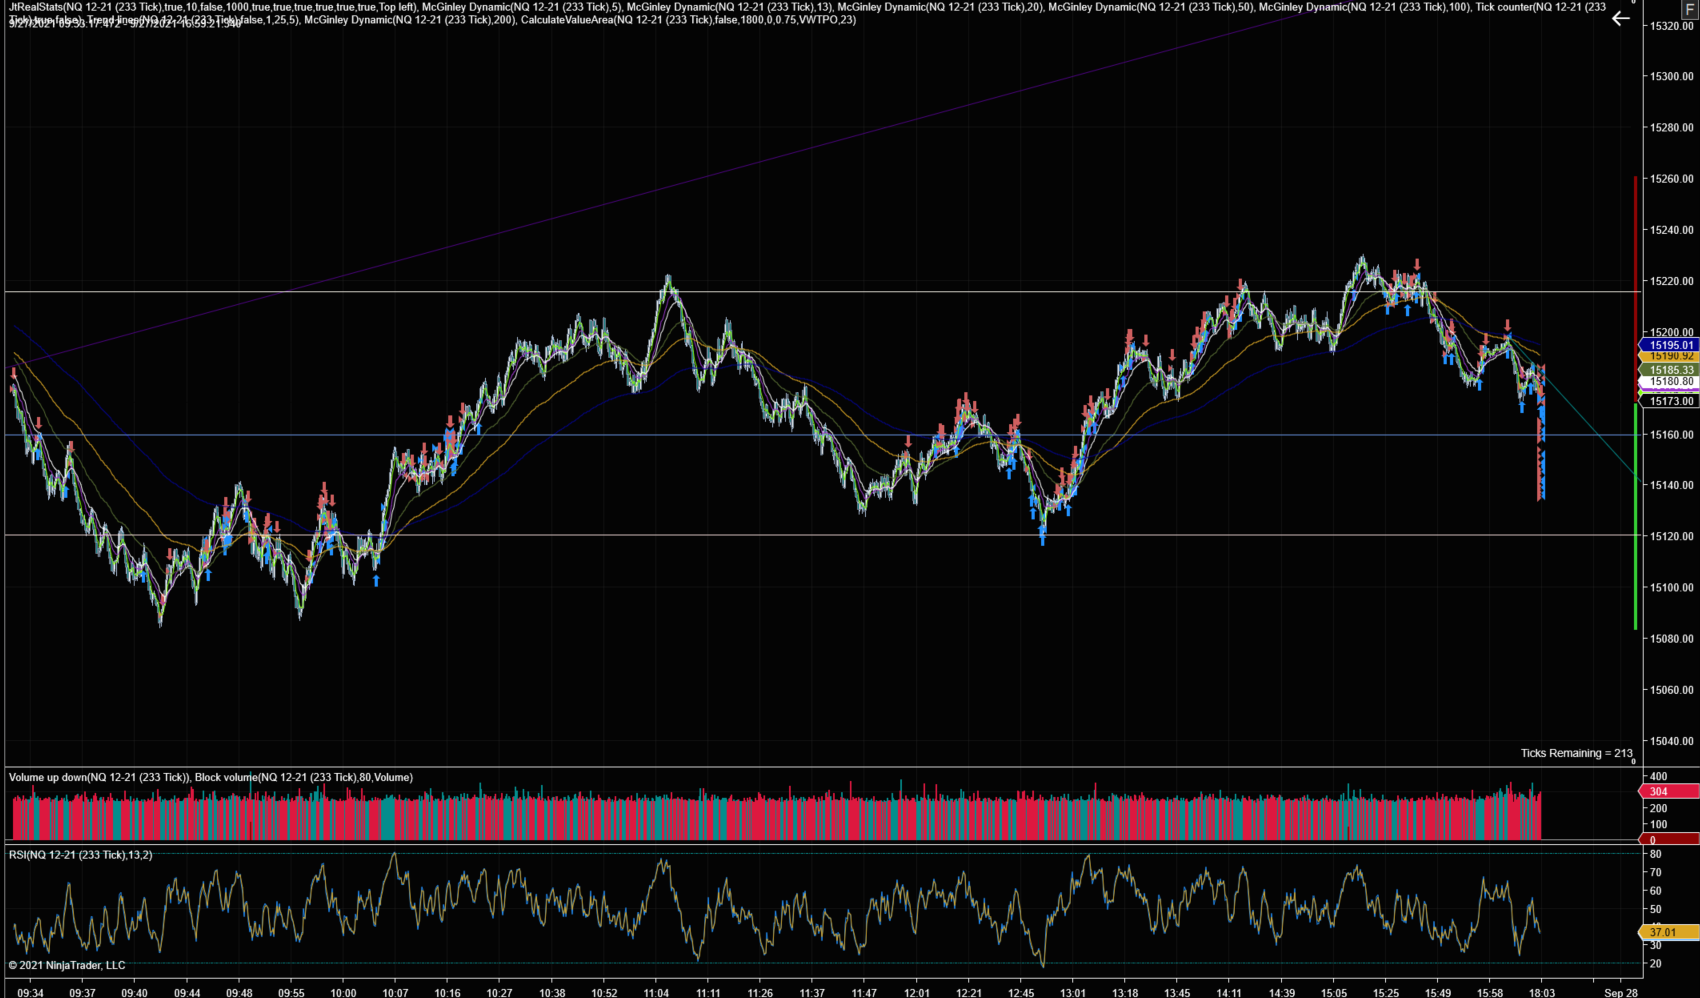1700x998 pixels.
Task: Click the 13:01 time axis label
Action: 1073,992
